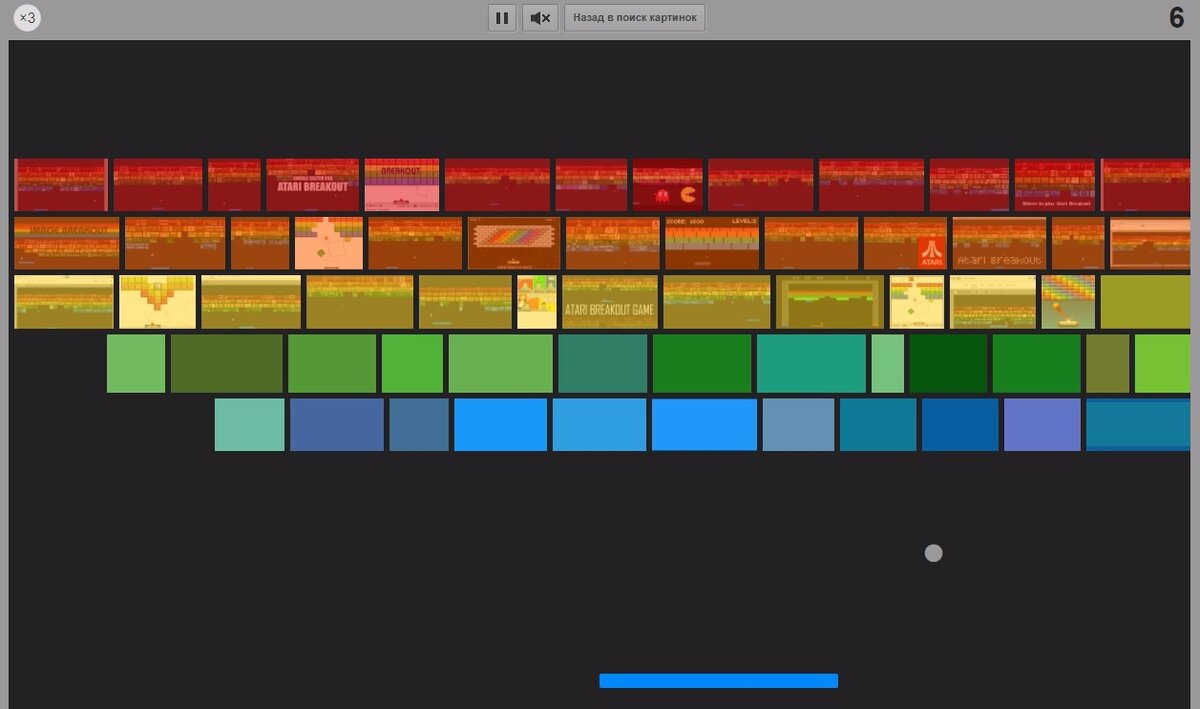Click the score number 6
This screenshot has height=709, width=1200.
tap(1177, 18)
